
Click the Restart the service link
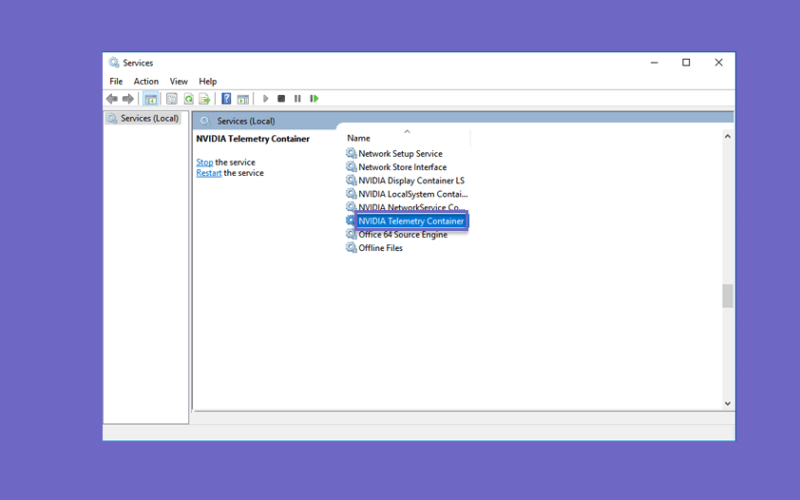click(x=209, y=173)
